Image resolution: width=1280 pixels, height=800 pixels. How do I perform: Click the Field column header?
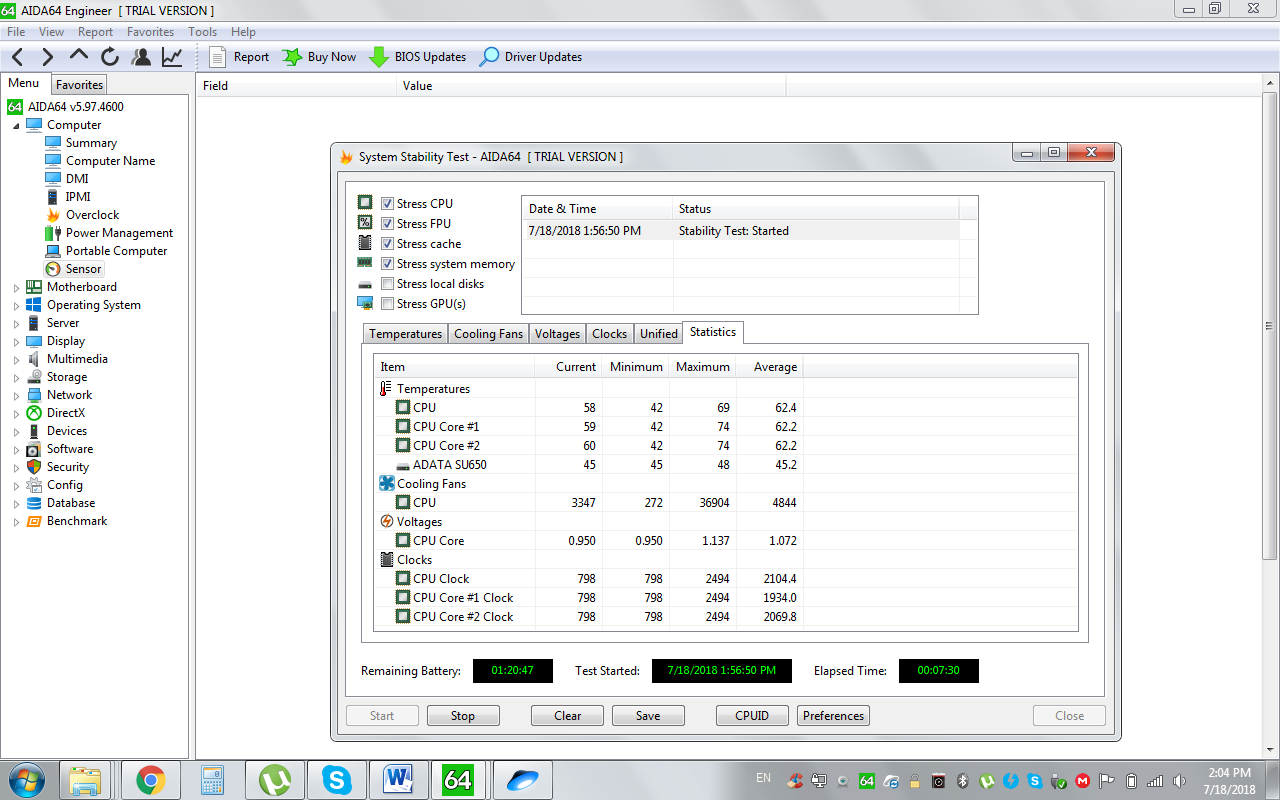point(296,86)
